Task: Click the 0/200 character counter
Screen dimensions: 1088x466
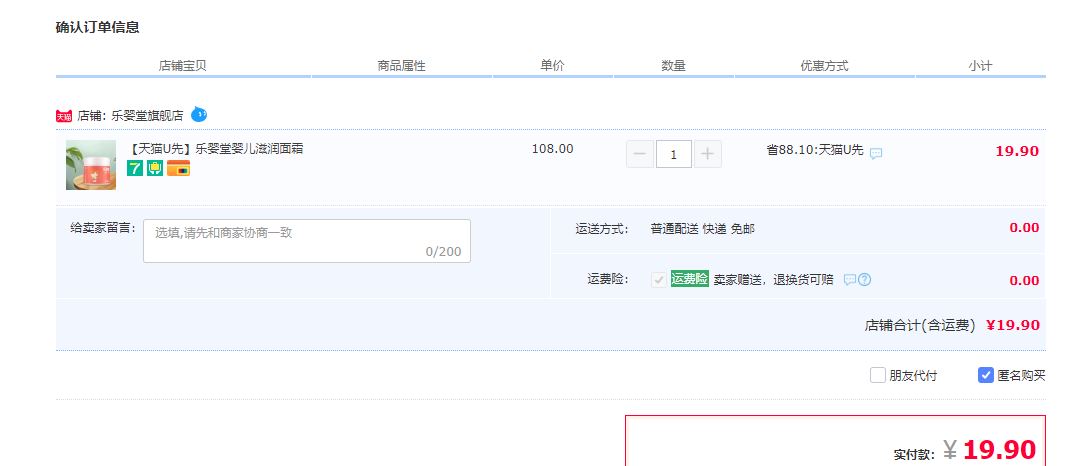Action: click(x=443, y=251)
